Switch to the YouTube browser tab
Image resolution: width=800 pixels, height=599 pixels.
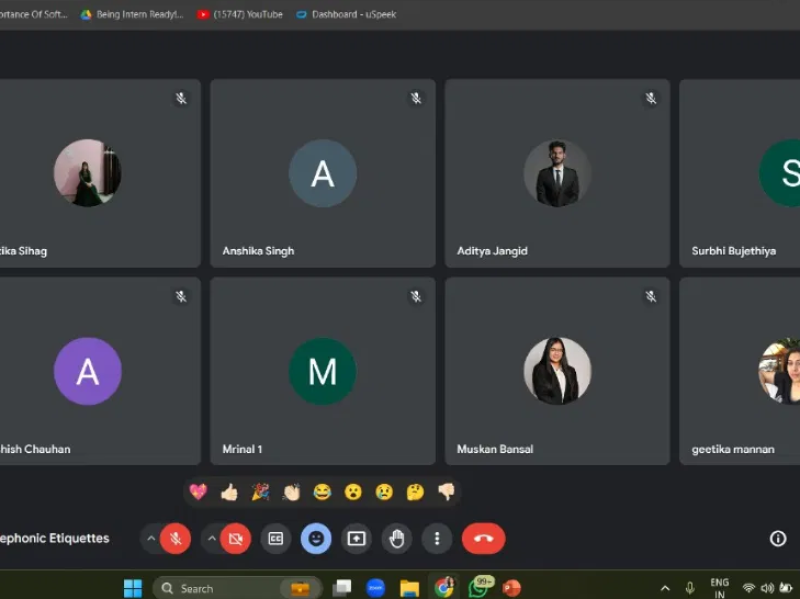(240, 14)
